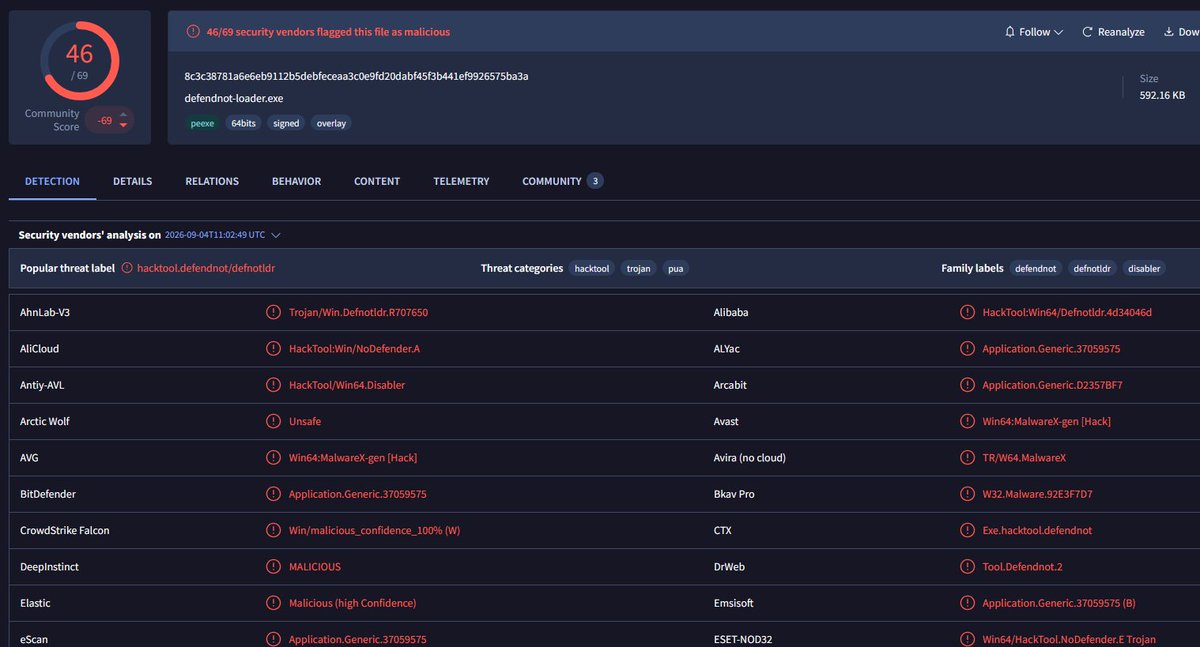Click the trojan threat category chip
The width and height of the screenshot is (1200, 647).
[x=639, y=268]
